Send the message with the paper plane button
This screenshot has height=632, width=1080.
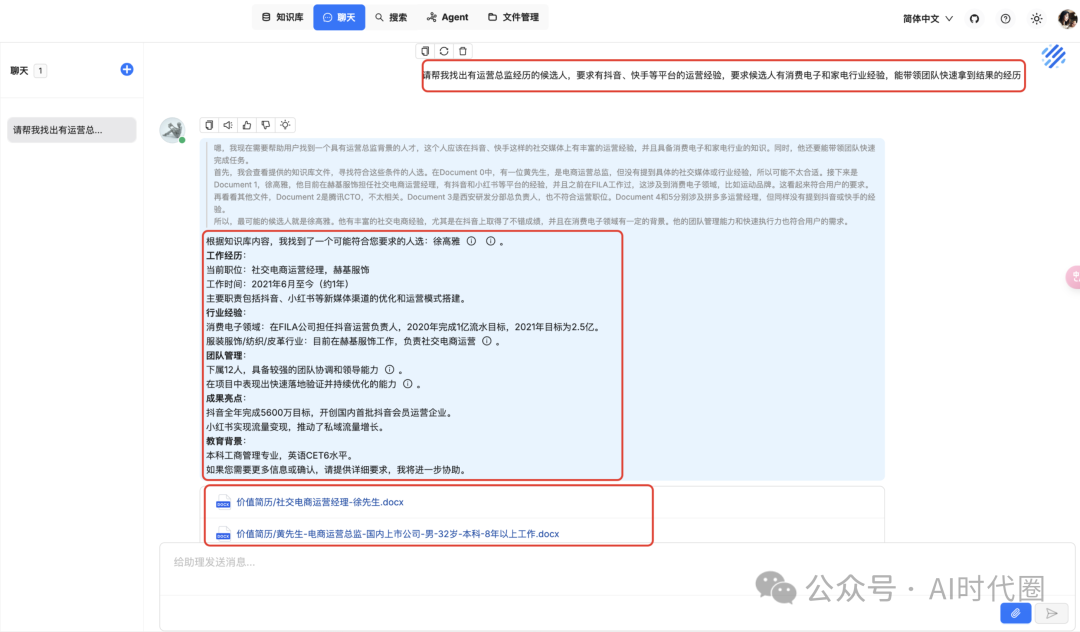pos(1052,613)
